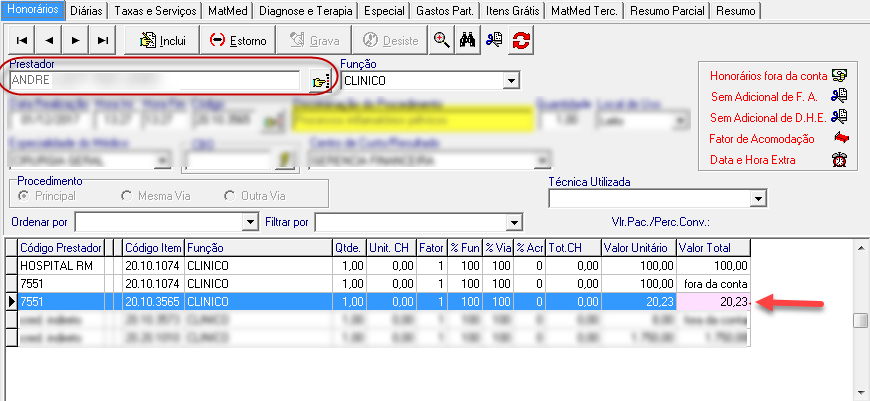
Task: Click the 20.10.3565 Código Item cell
Action: coord(154,302)
